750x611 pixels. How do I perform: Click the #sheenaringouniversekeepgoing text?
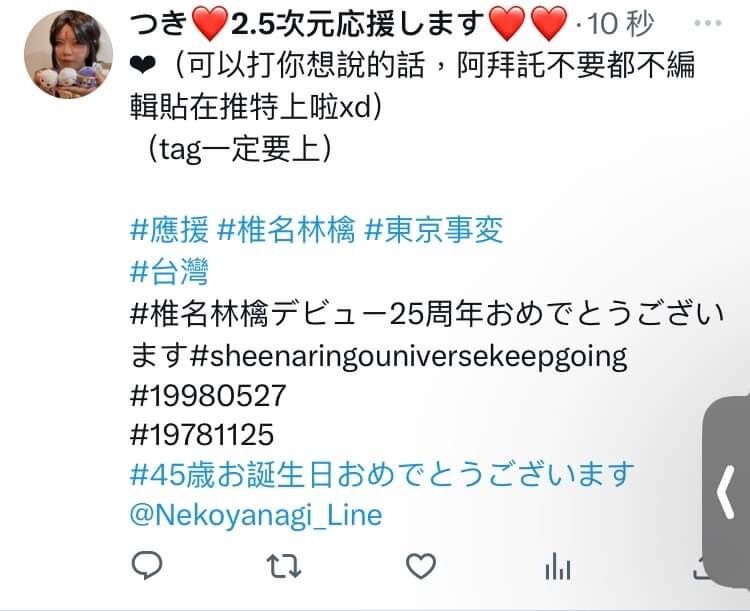pyautogui.click(x=408, y=357)
